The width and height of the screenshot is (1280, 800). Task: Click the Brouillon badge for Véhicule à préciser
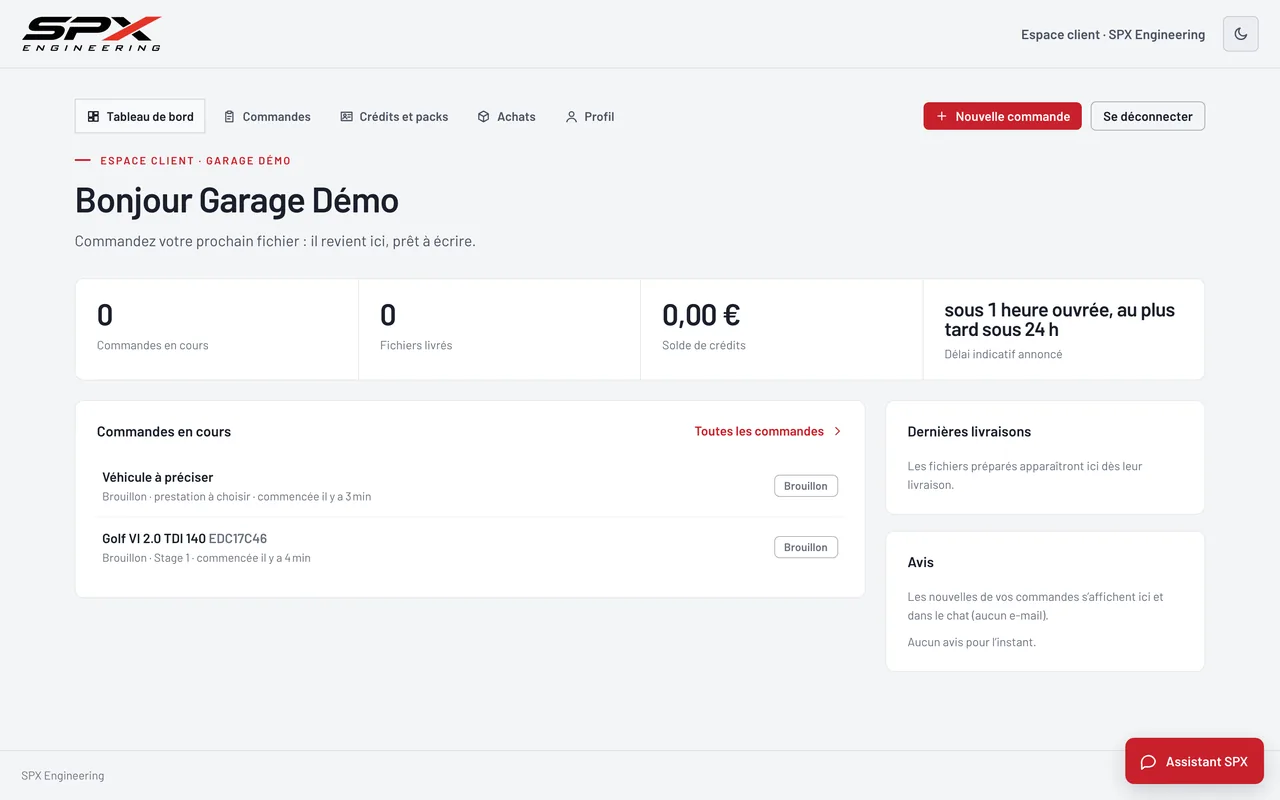tap(806, 486)
